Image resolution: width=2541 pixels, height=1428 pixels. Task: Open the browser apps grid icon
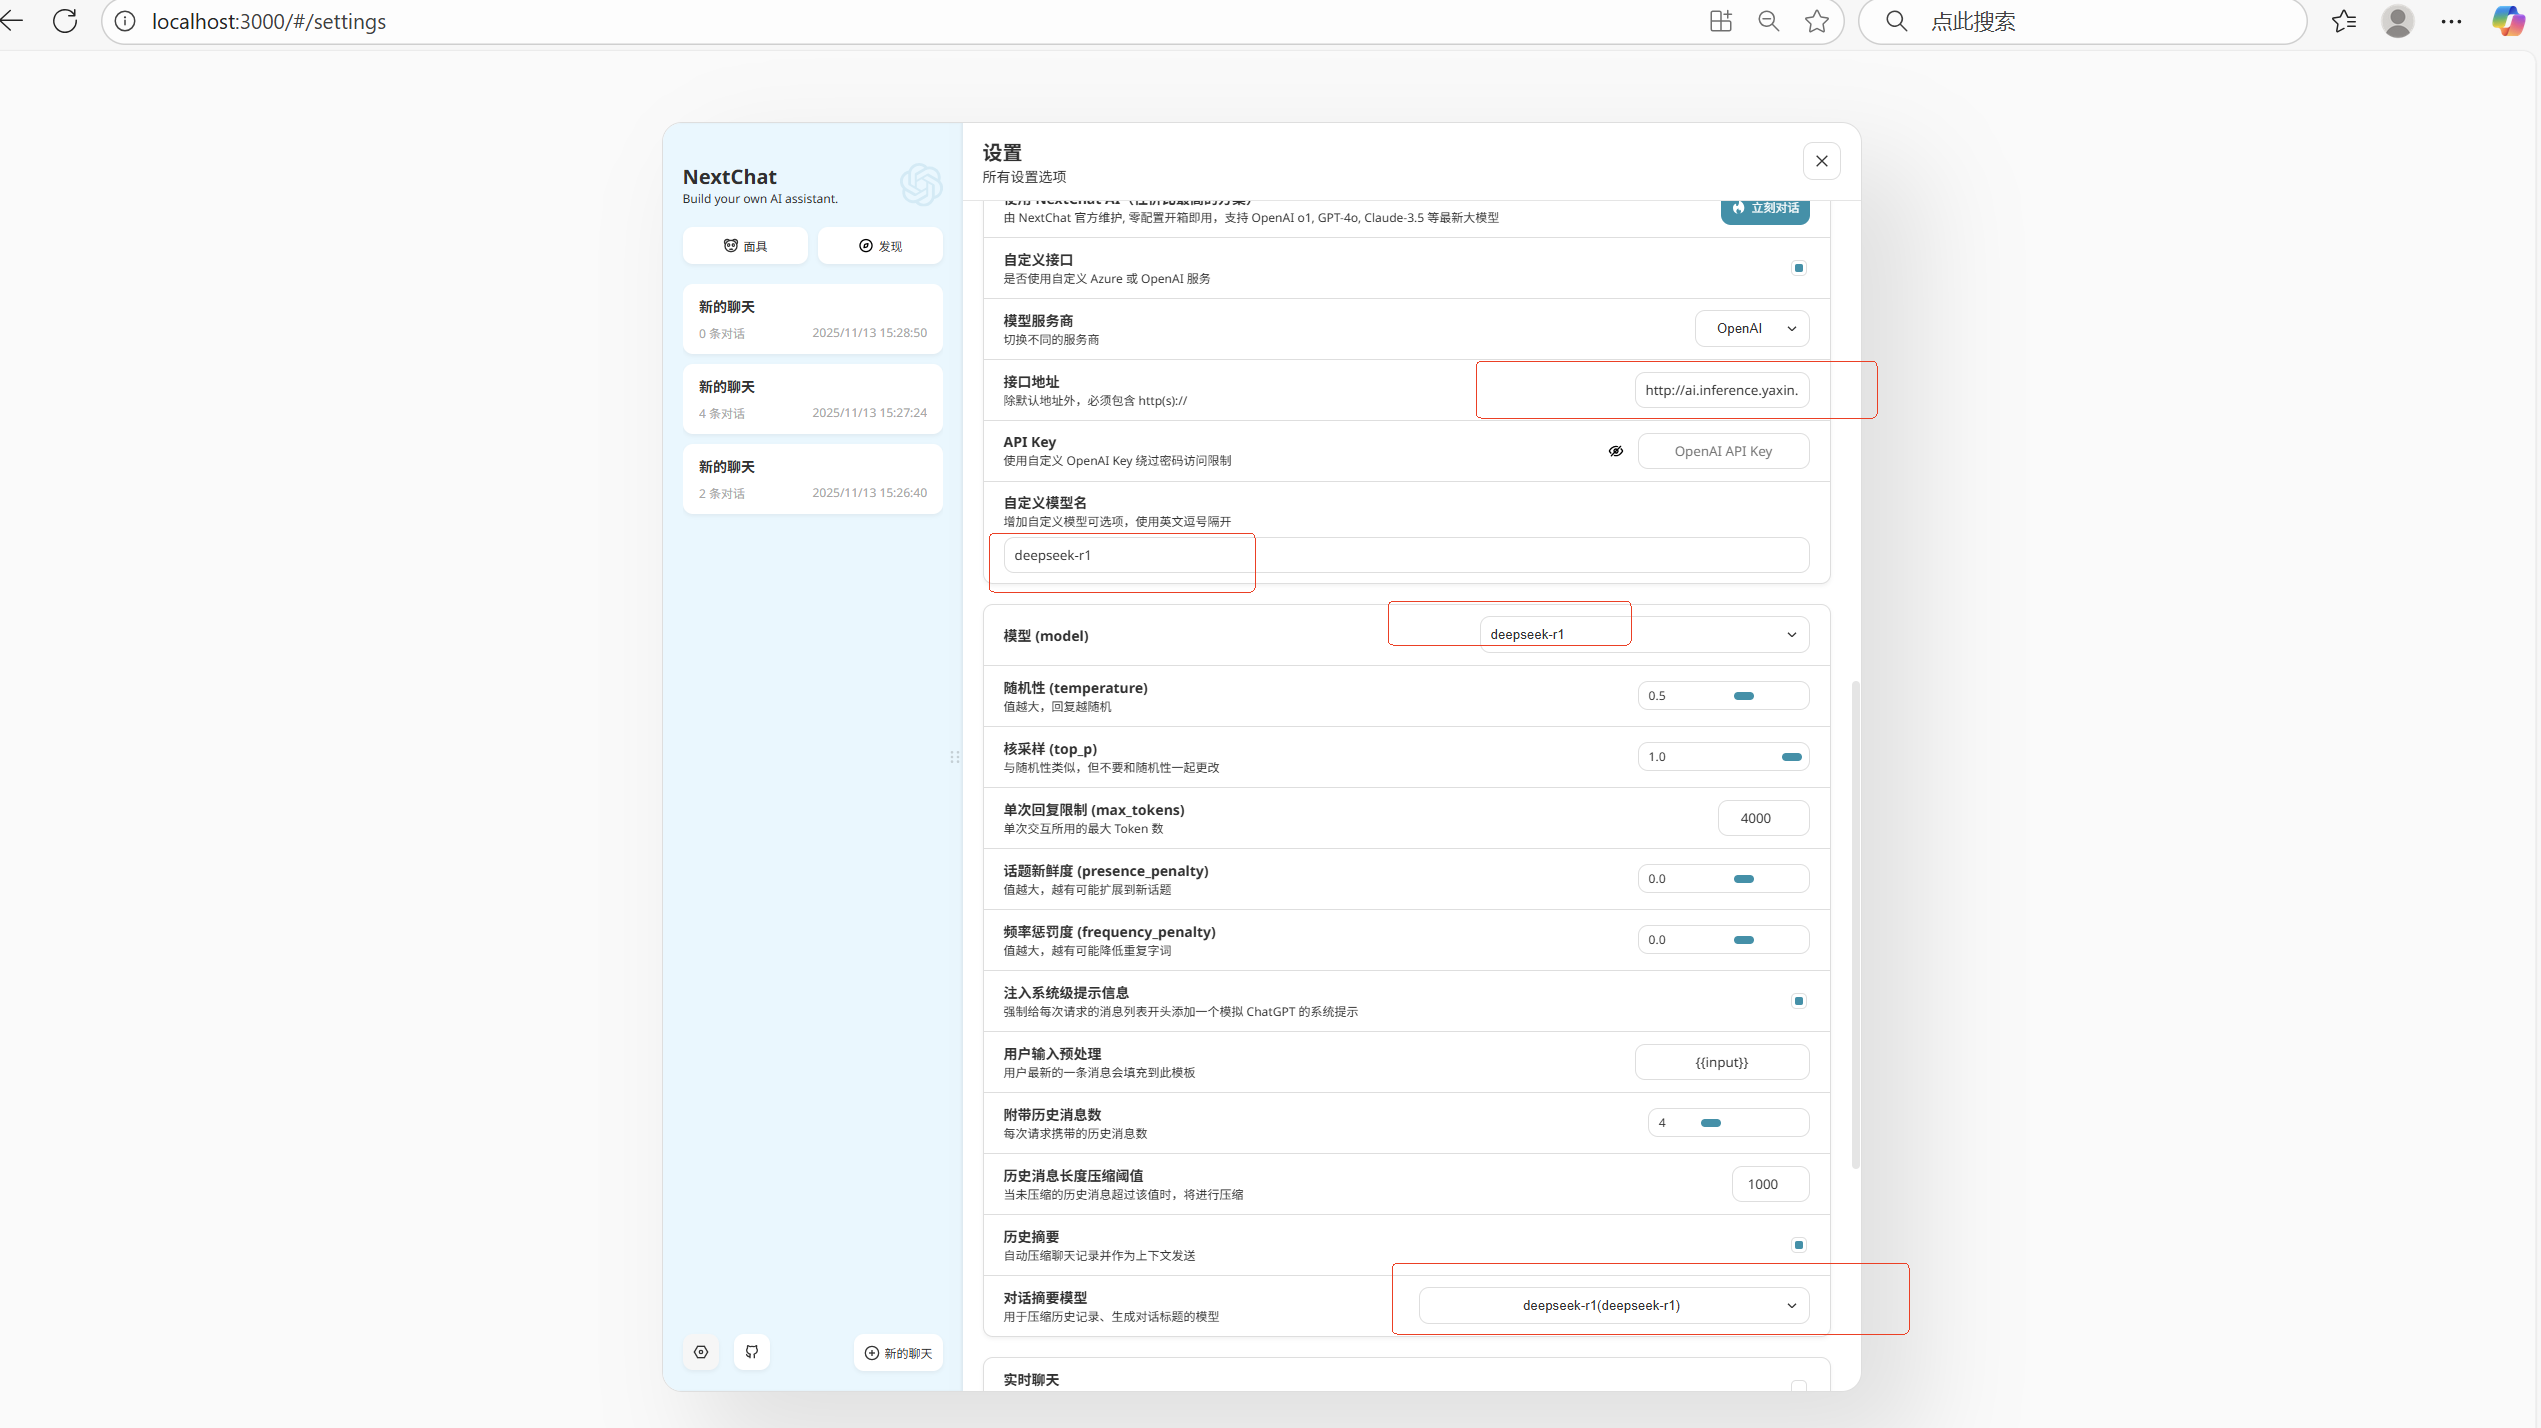coord(1720,21)
